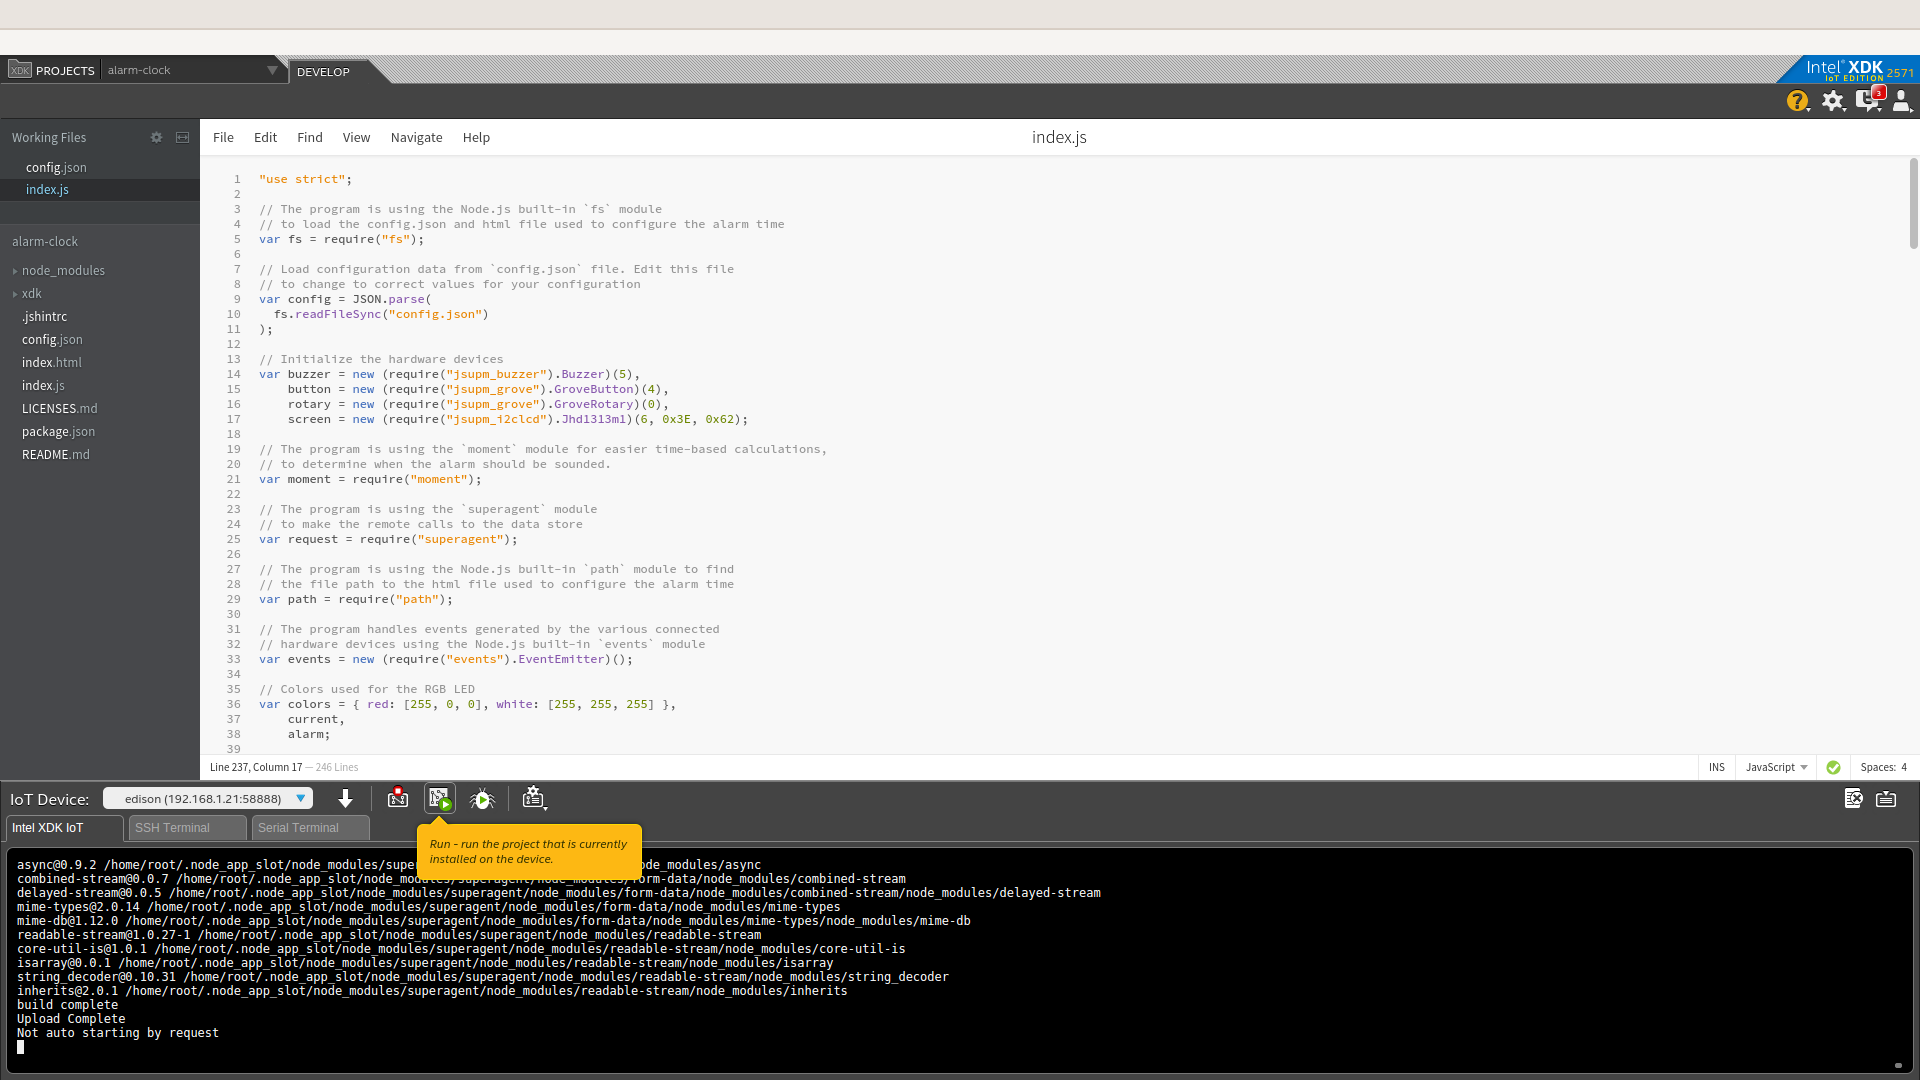The width and height of the screenshot is (1920, 1080).
Task: Open the notifications chat icon with badge
Action: pyautogui.click(x=1869, y=100)
